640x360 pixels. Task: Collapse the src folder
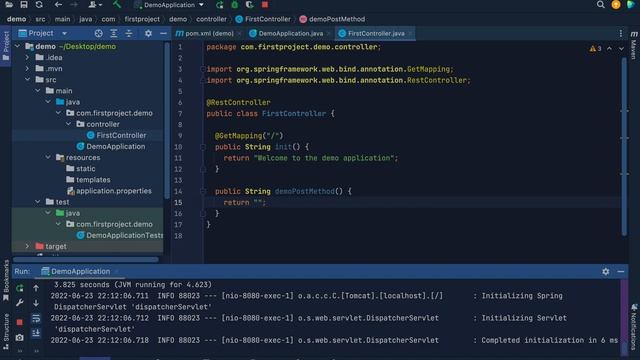pyautogui.click(x=27, y=80)
